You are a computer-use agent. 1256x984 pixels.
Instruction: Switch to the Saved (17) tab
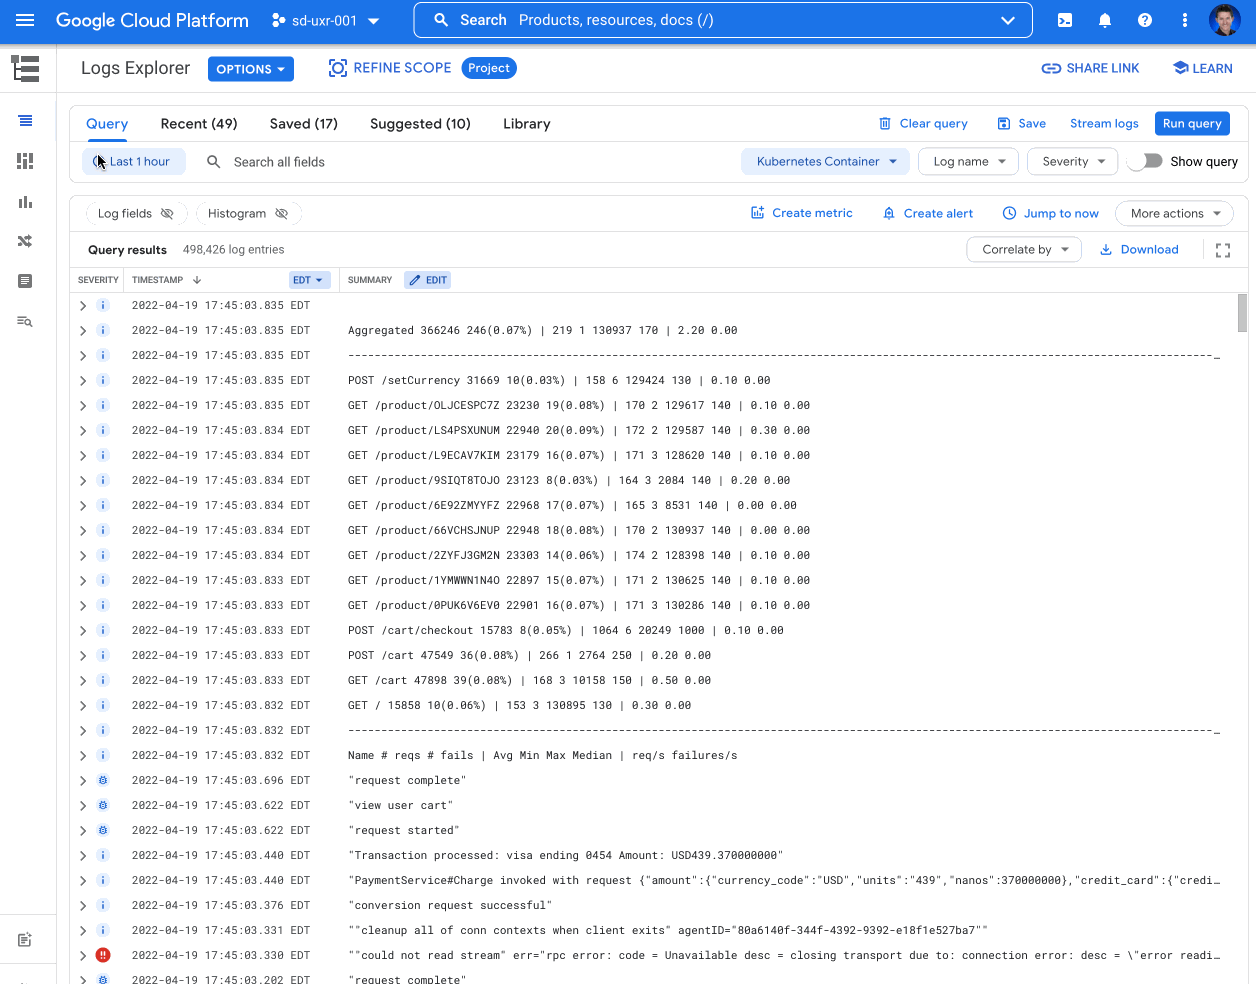pos(303,123)
